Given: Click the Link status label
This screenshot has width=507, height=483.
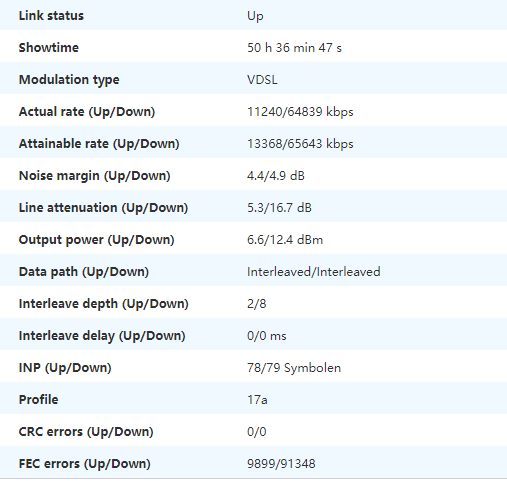Looking at the screenshot, I should pyautogui.click(x=51, y=16).
